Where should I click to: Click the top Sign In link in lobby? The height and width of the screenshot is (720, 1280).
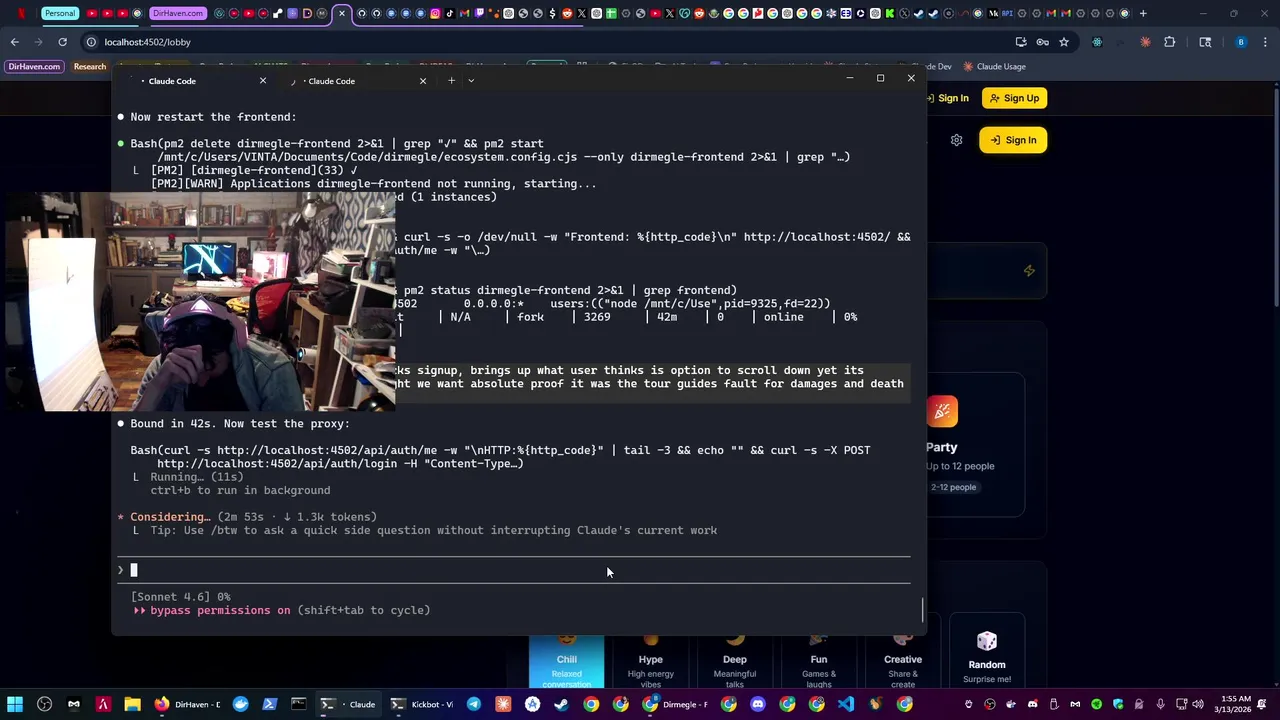[946, 98]
